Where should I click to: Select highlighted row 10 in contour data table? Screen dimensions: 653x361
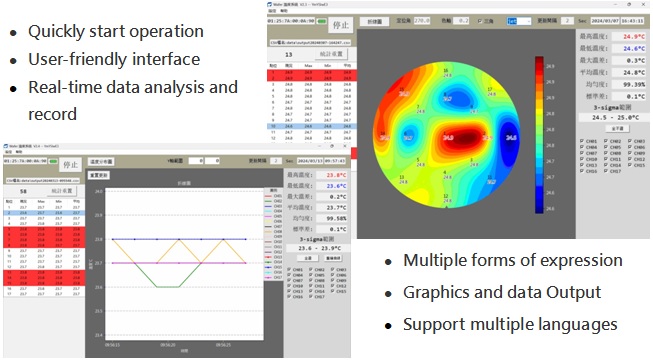312,126
